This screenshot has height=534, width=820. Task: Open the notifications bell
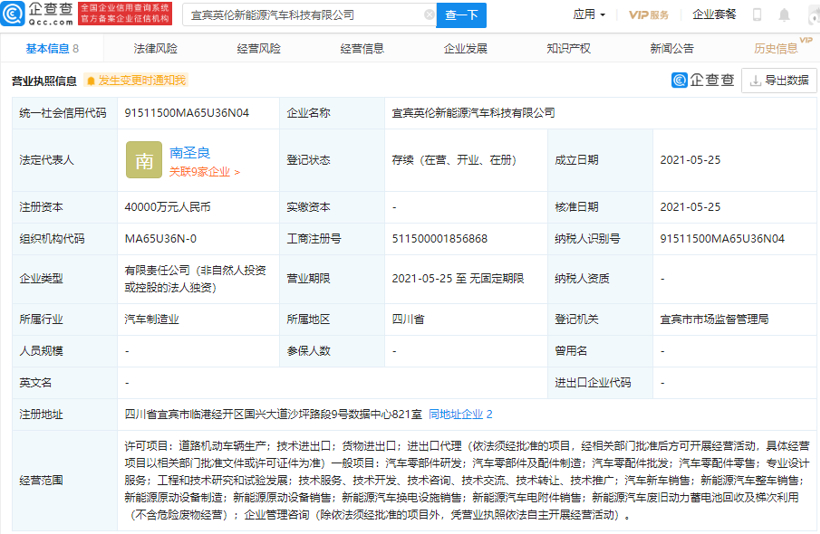point(784,15)
